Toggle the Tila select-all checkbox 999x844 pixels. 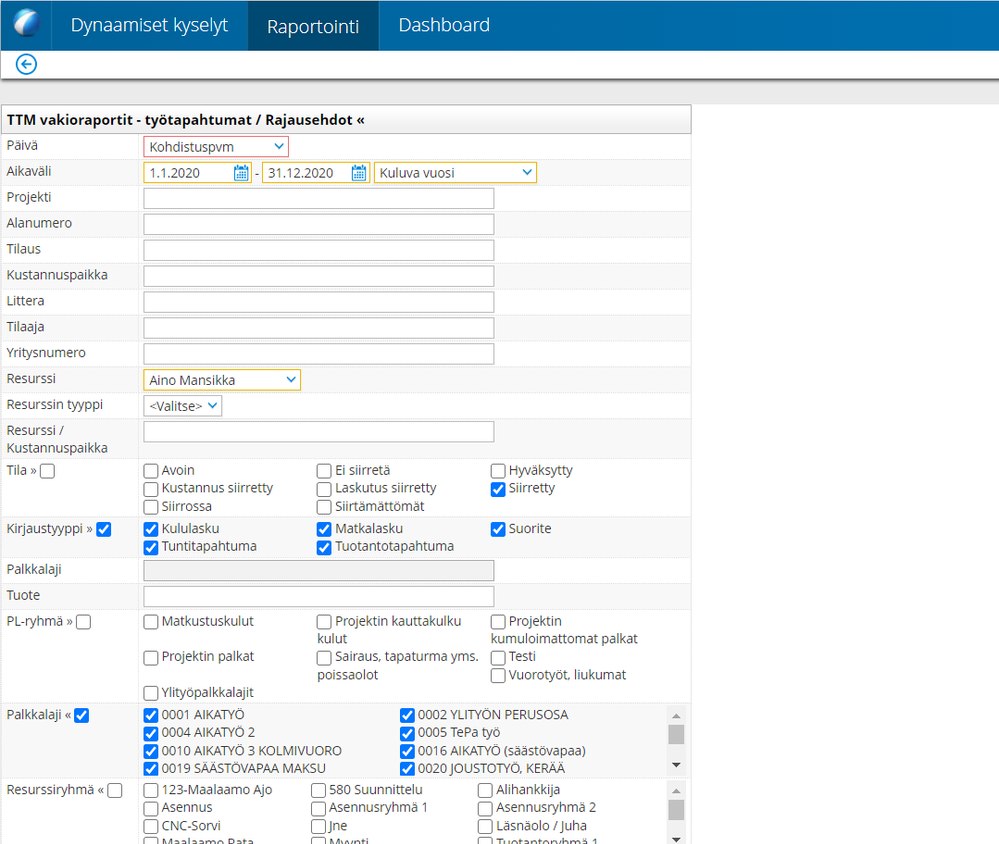pyautogui.click(x=47, y=471)
